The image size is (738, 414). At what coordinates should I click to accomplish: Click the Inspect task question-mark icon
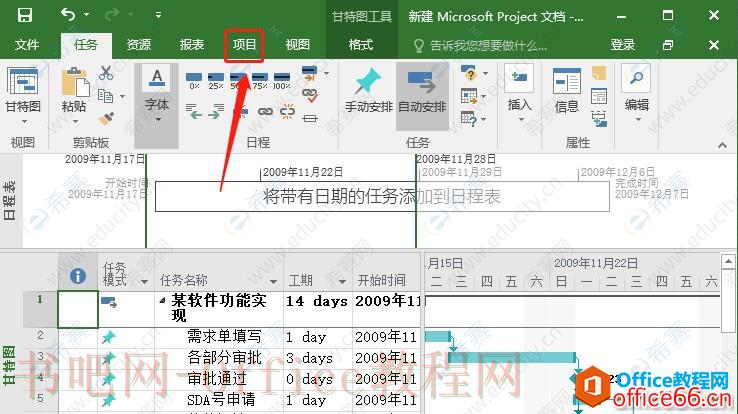tap(469, 73)
